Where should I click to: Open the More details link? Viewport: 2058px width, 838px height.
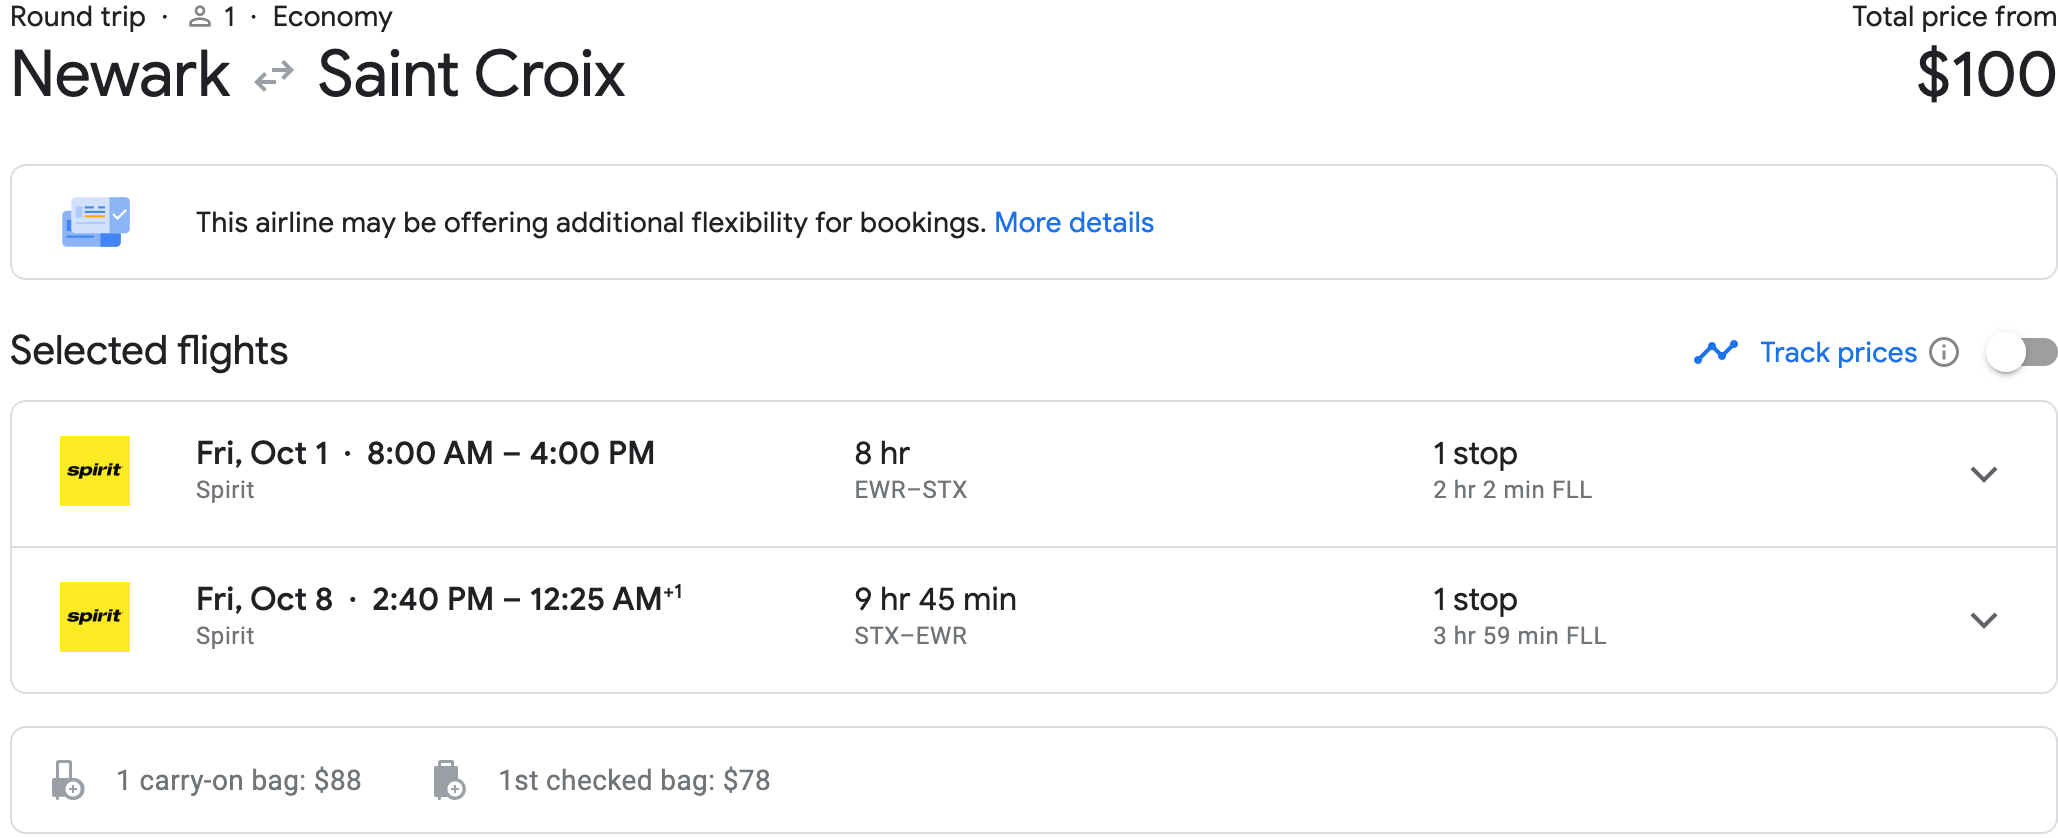tap(1074, 222)
